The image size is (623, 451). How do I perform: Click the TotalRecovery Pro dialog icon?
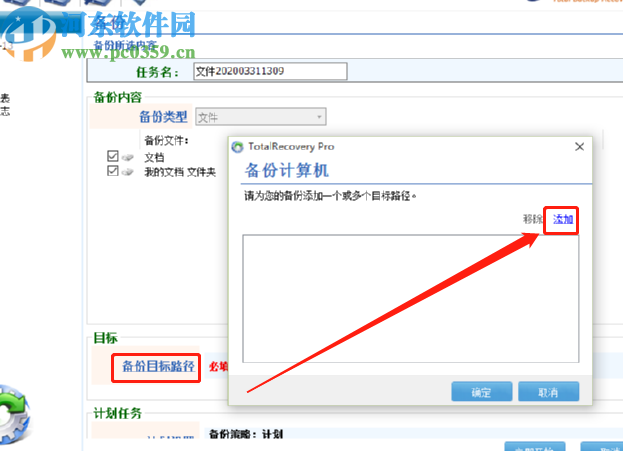pyautogui.click(x=237, y=147)
